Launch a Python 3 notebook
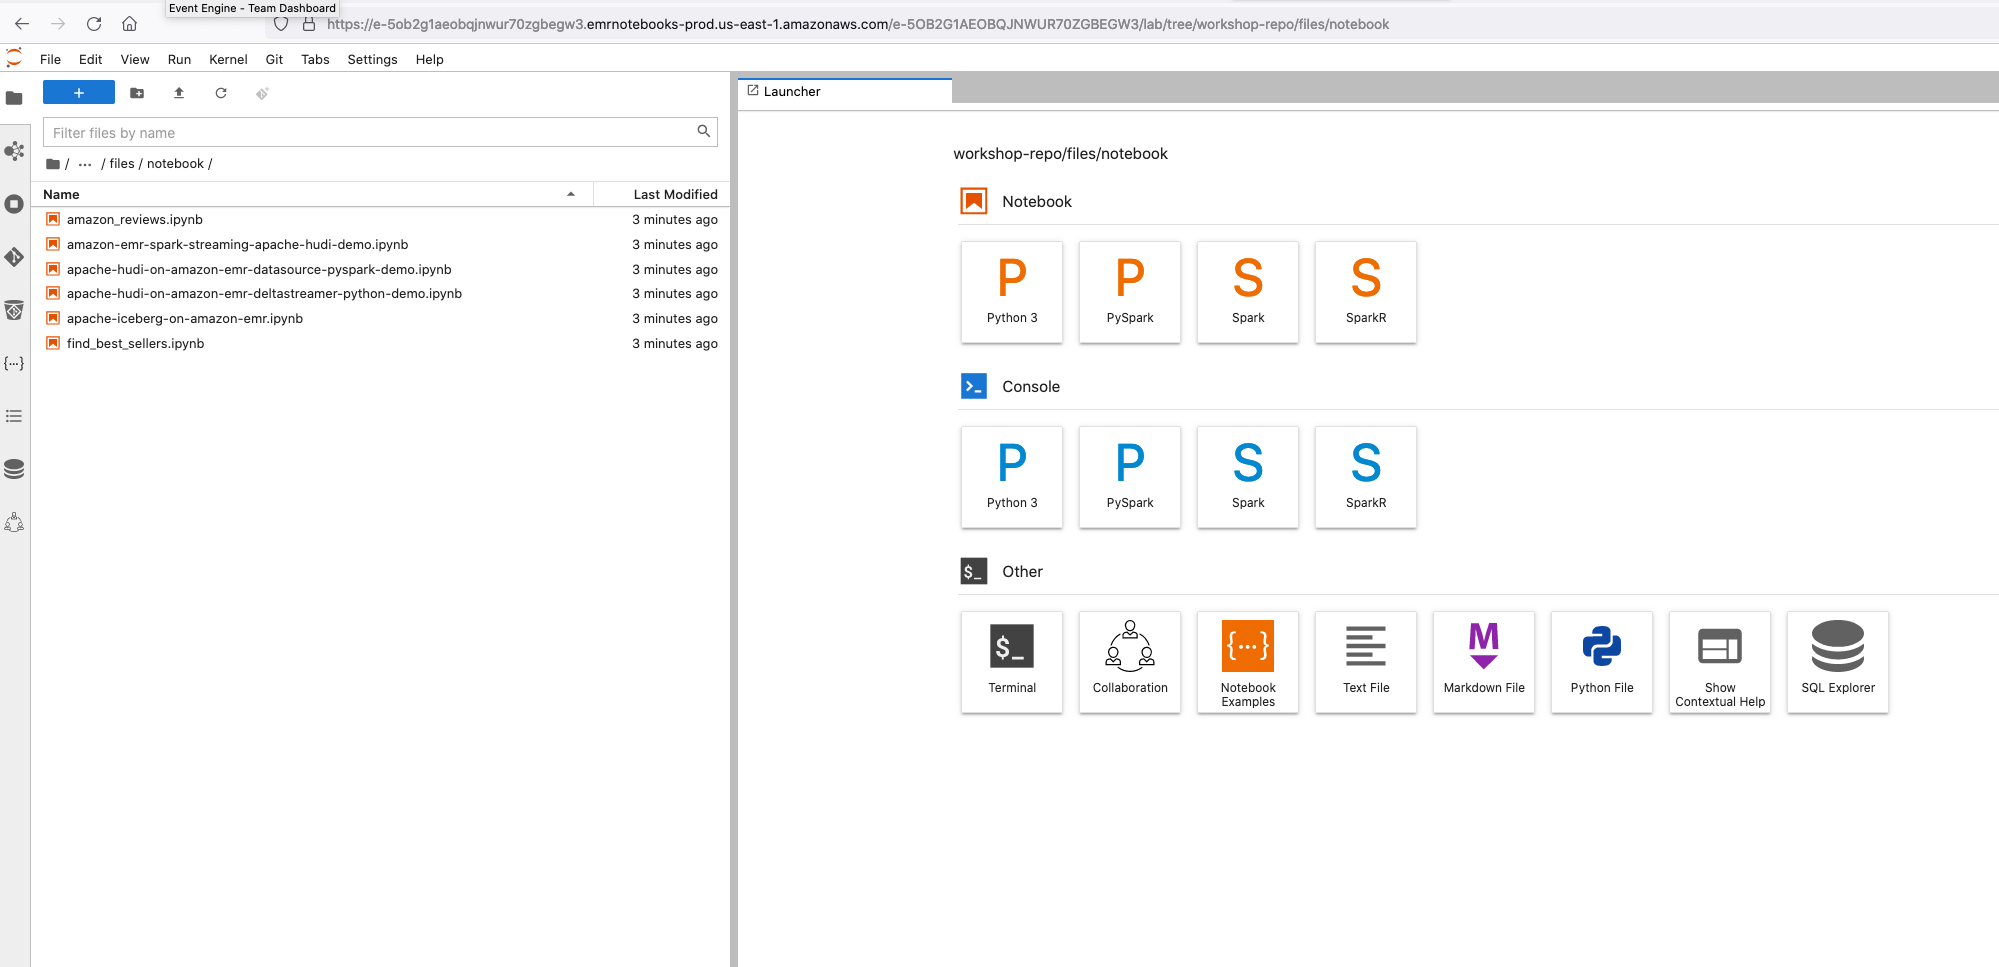This screenshot has width=1999, height=967. 1012,292
